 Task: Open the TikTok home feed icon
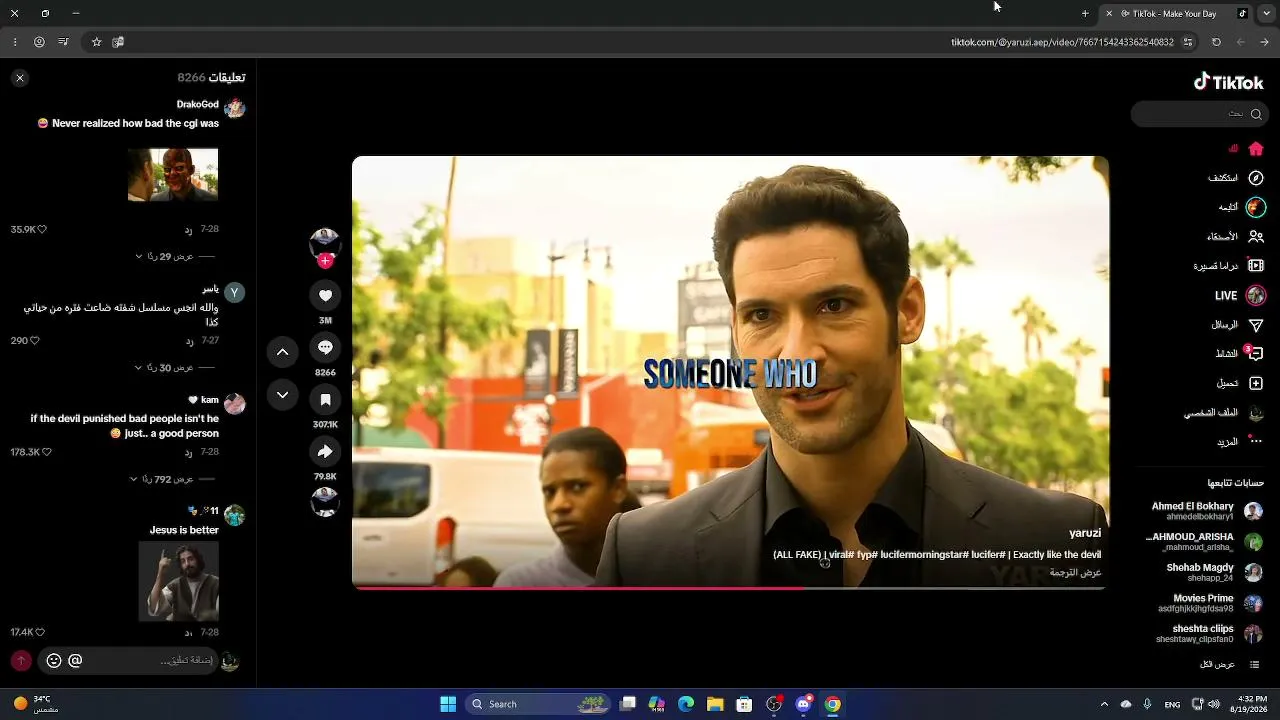(1256, 149)
